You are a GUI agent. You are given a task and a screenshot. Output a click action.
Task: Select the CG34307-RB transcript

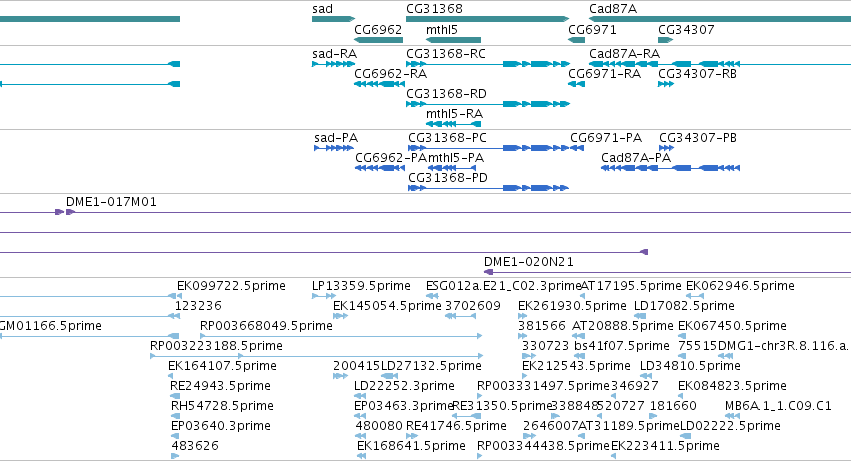(x=666, y=84)
